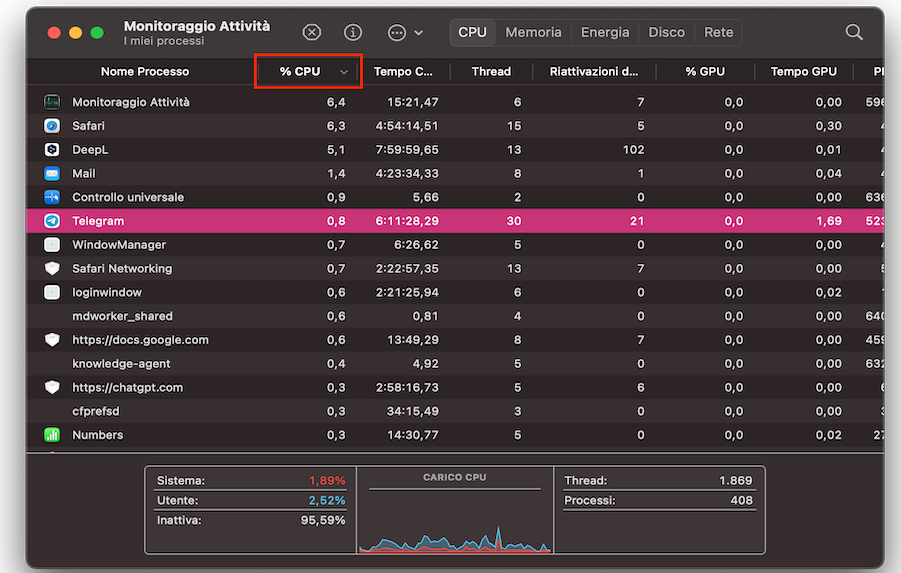Click the Numbers chart icon
Screen dimensions: 901x573
52,435
